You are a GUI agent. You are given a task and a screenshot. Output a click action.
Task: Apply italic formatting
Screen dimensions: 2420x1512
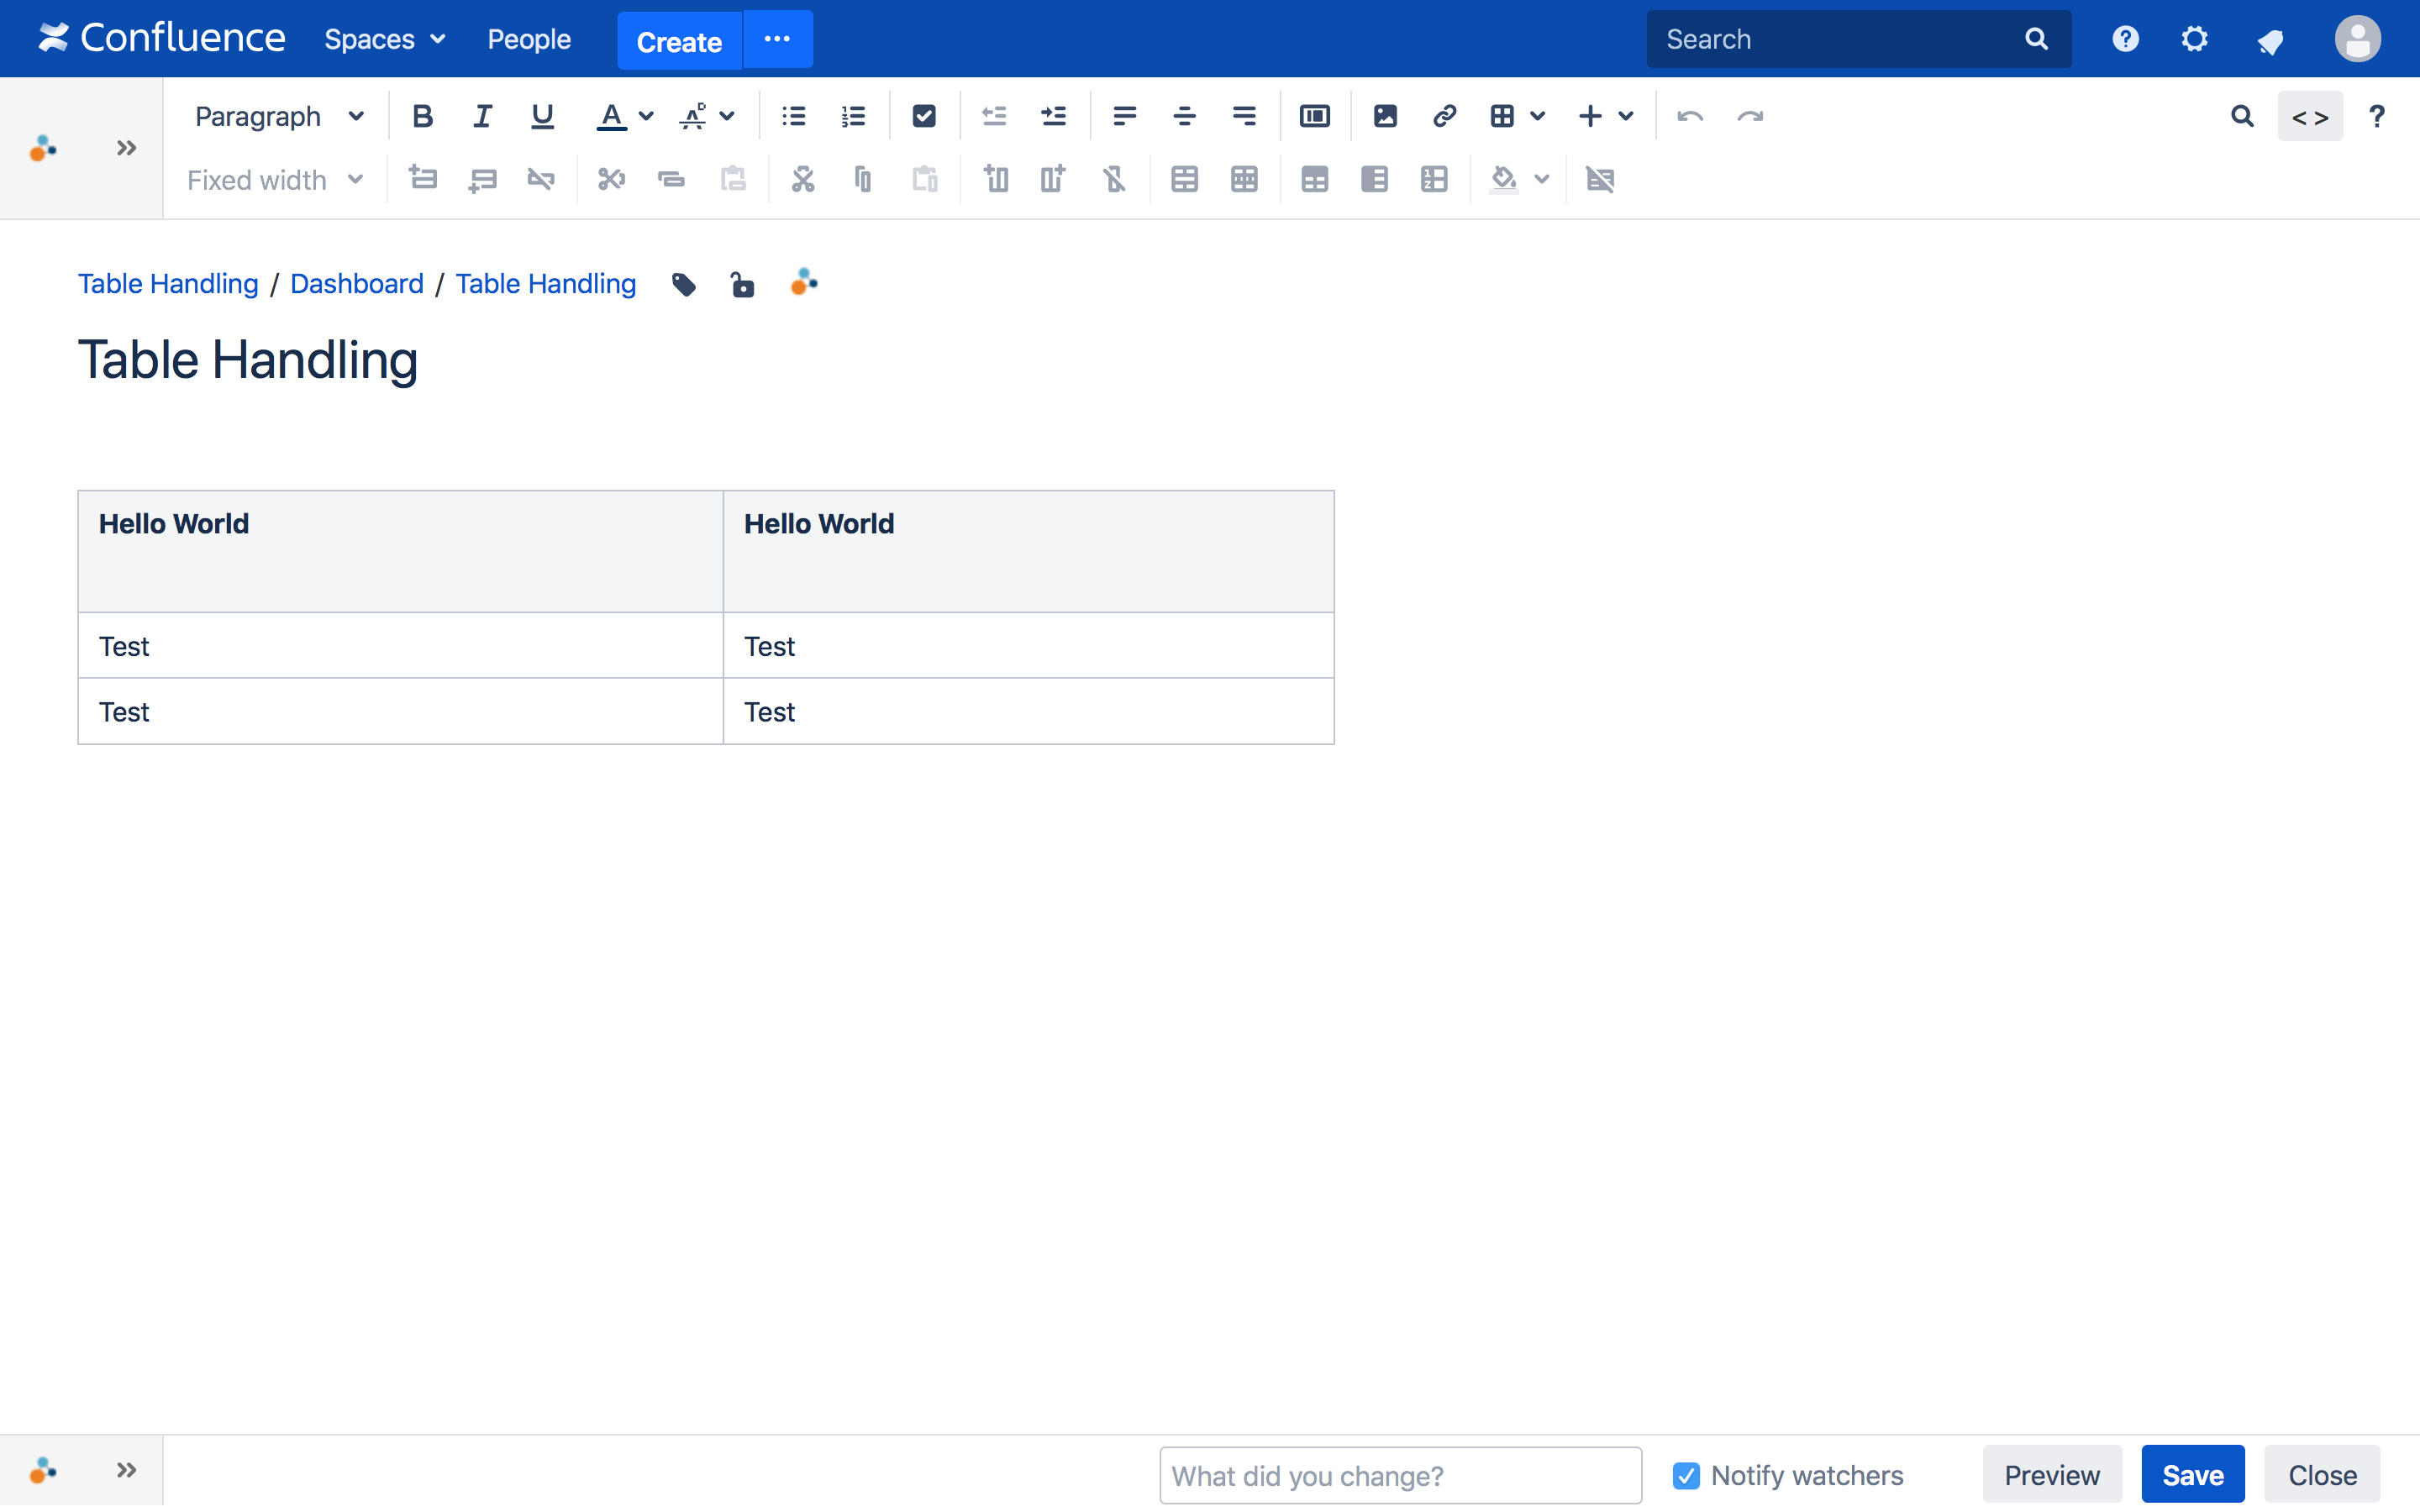(482, 116)
